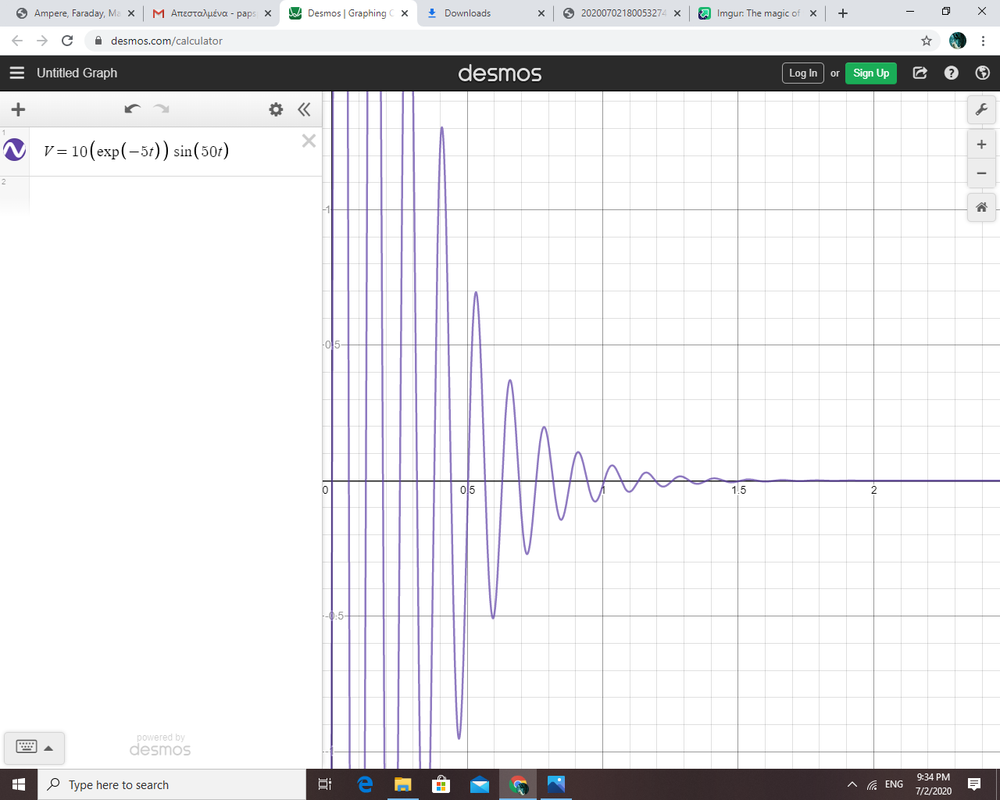This screenshot has width=1000, height=800.
Task: Switch to Imgur: The magic of tab
Action: pos(758,13)
